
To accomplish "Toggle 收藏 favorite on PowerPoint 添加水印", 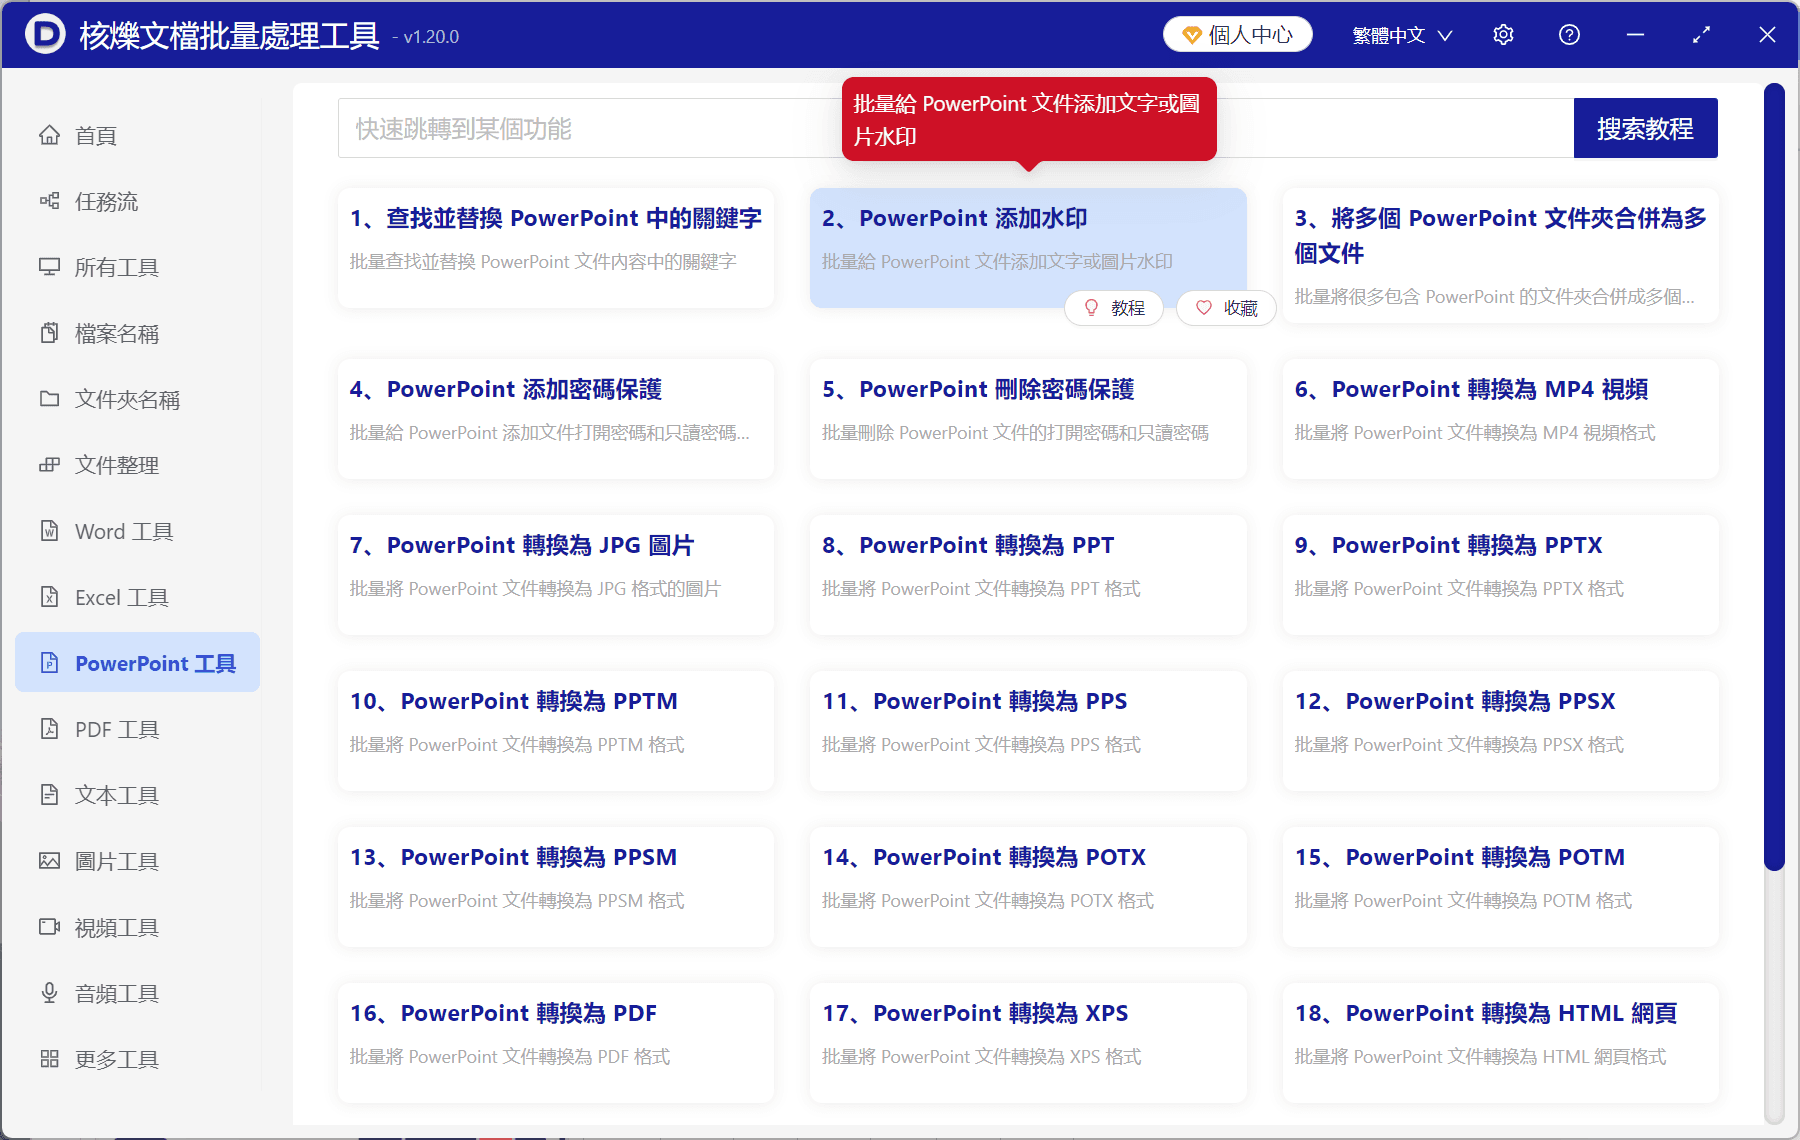I will [x=1226, y=308].
